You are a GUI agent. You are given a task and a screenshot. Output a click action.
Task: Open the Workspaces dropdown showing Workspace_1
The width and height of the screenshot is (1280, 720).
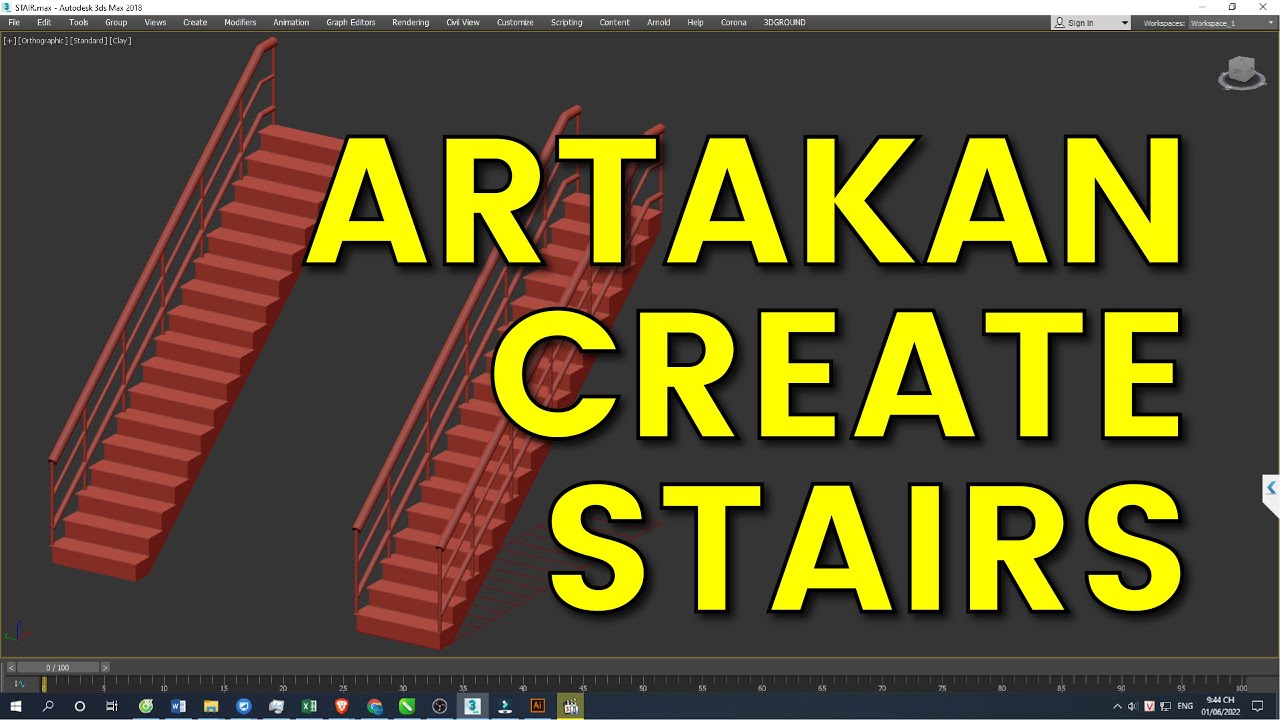(1231, 22)
